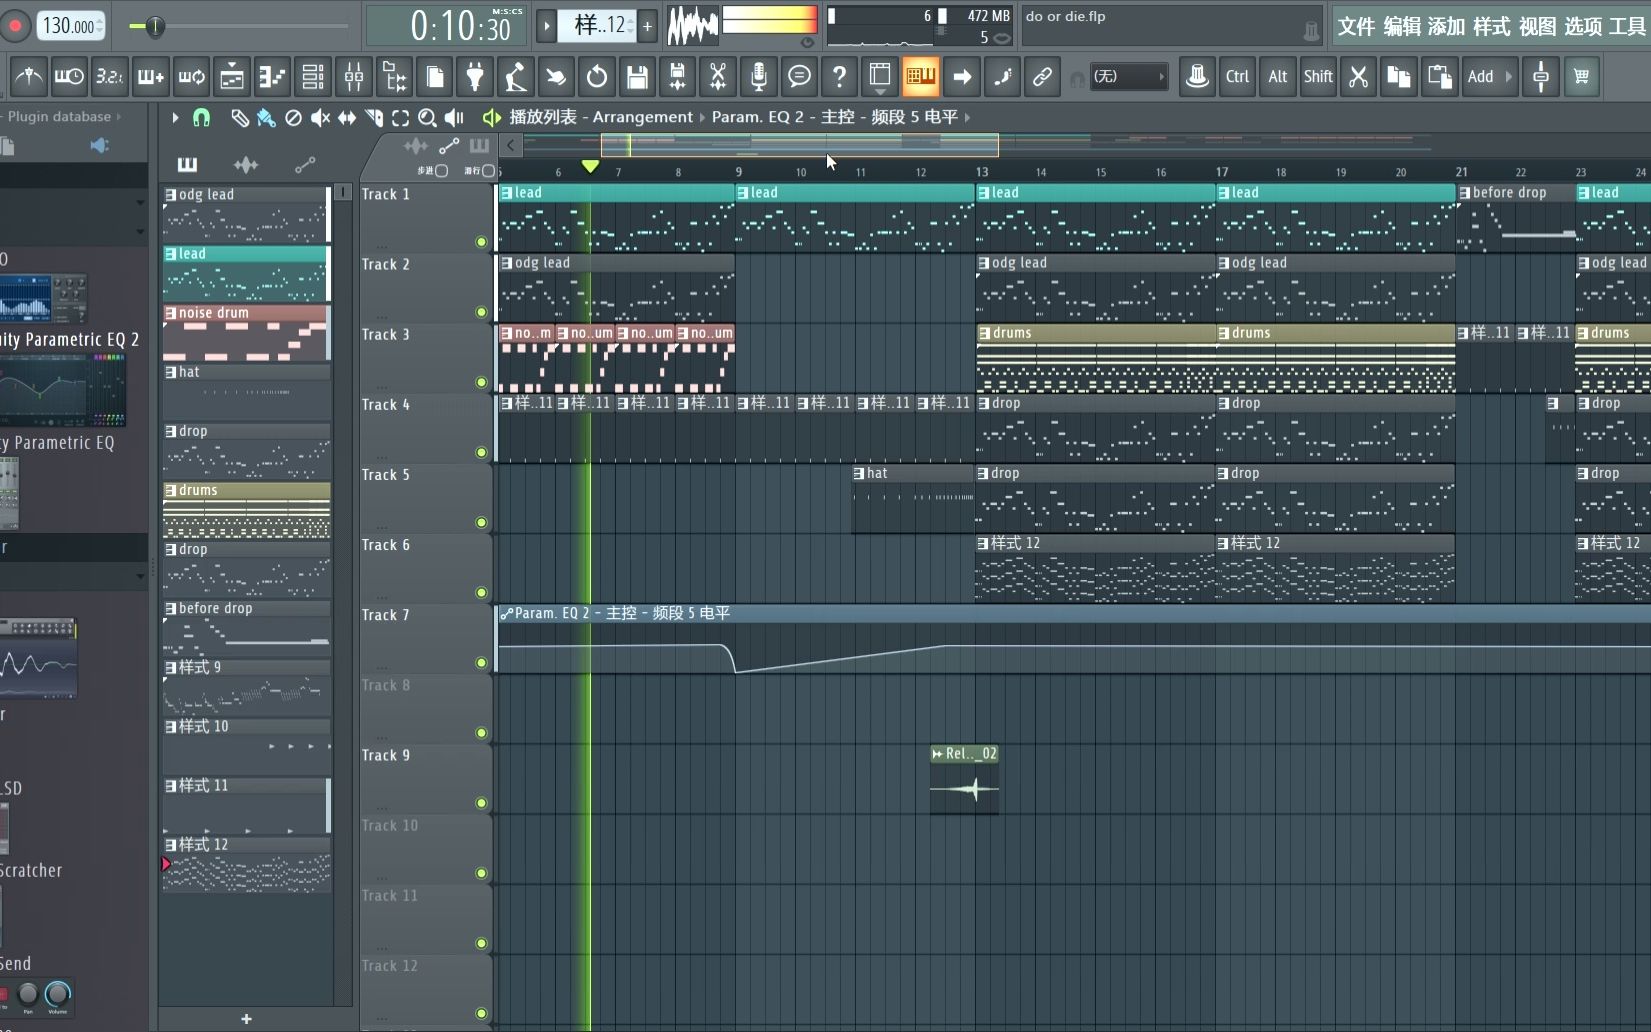Open the 视图 menu

(x=1537, y=27)
